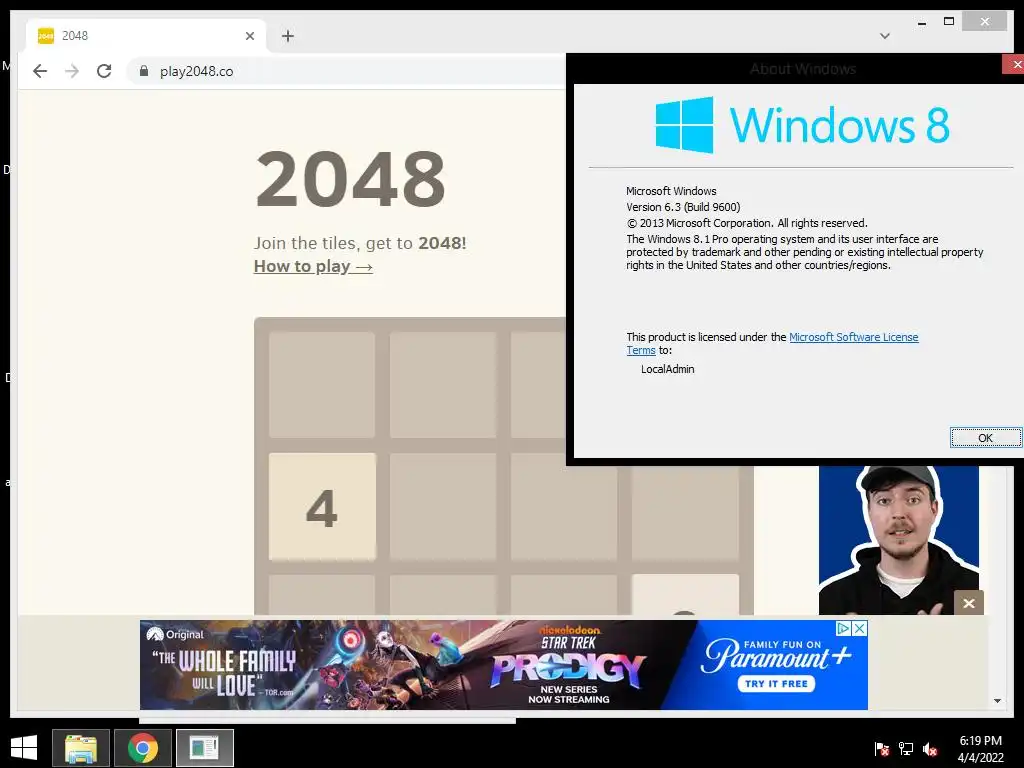Click the muted volume speaker icon
The image size is (1024, 768).
pyautogui.click(x=931, y=749)
